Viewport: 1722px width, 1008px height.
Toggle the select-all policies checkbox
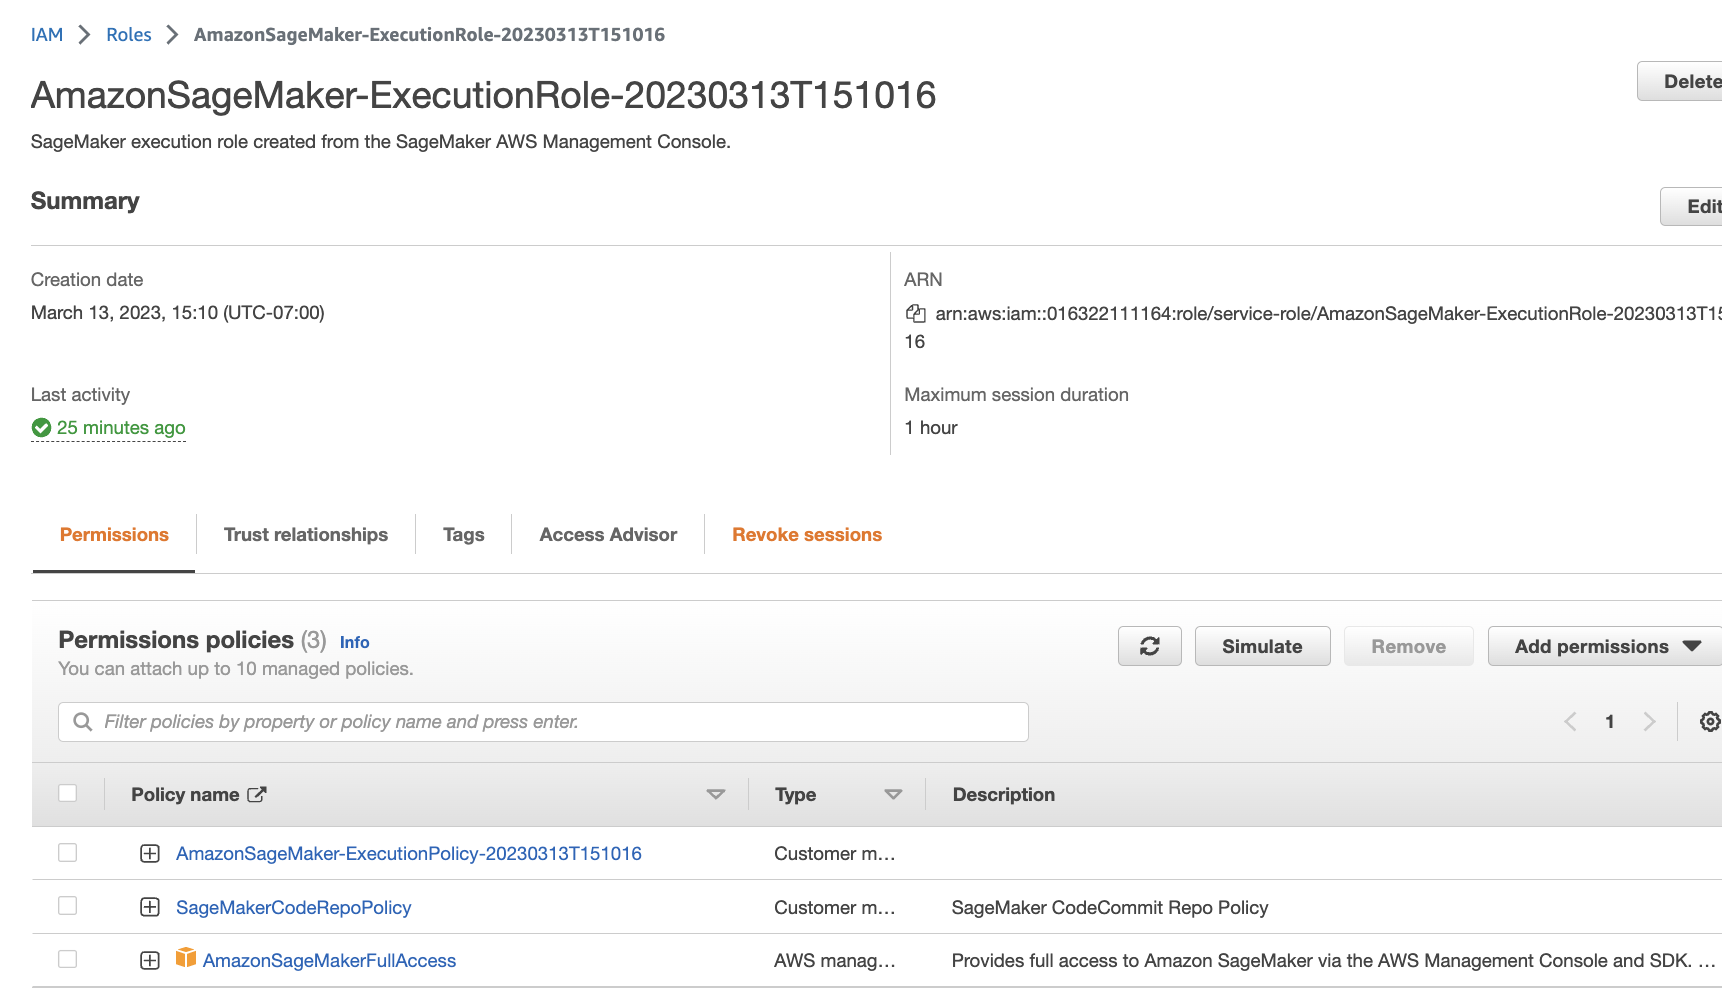tap(68, 793)
